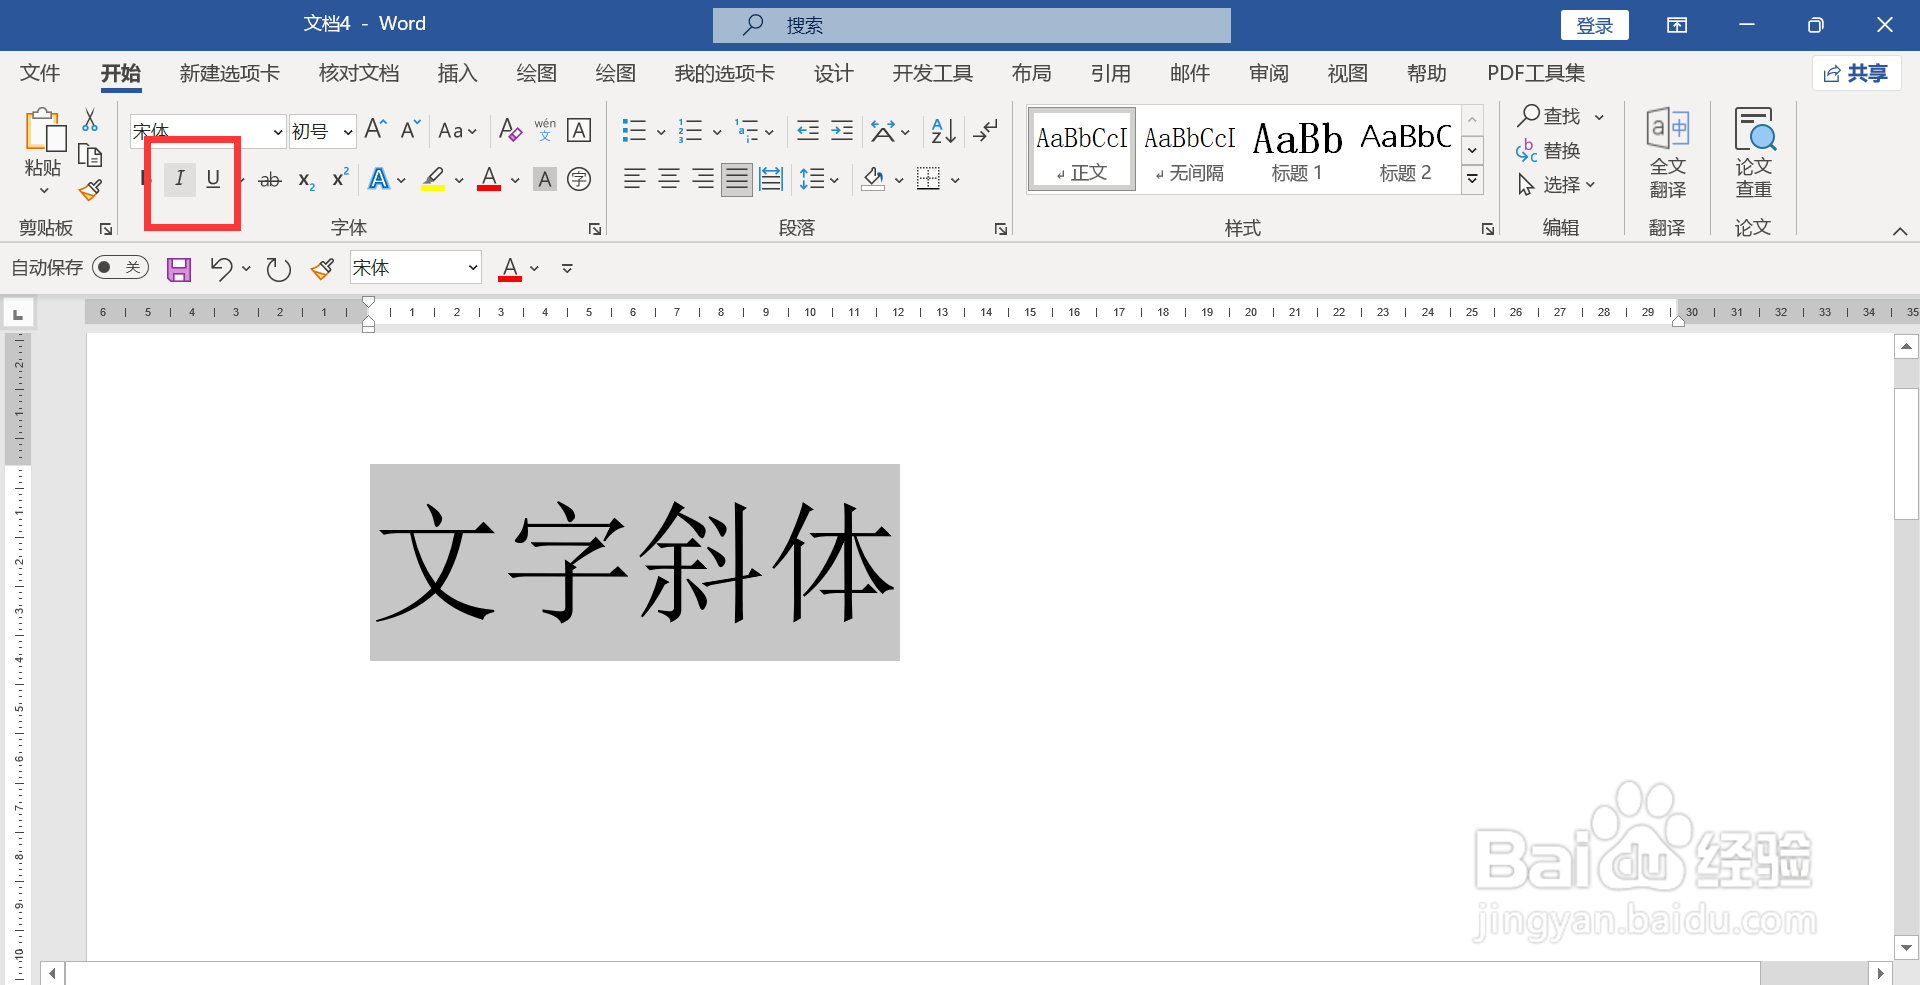The width and height of the screenshot is (1920, 985).
Task: Expand numbered list options arrow
Action: click(717, 132)
